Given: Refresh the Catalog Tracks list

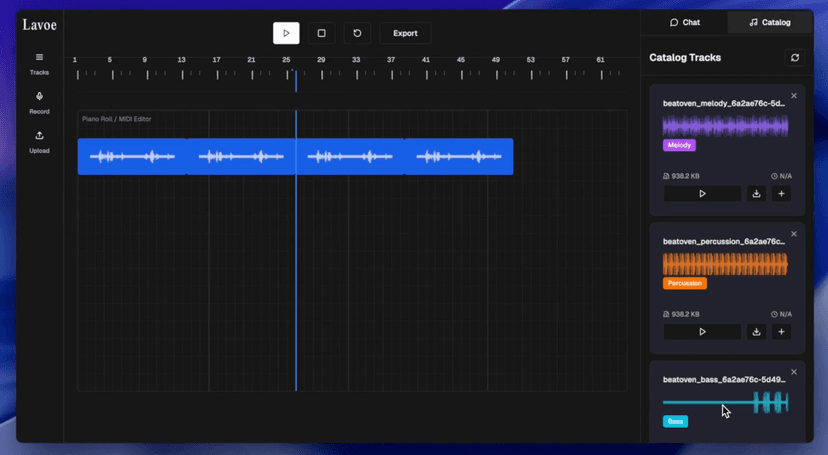Looking at the screenshot, I should coord(795,58).
